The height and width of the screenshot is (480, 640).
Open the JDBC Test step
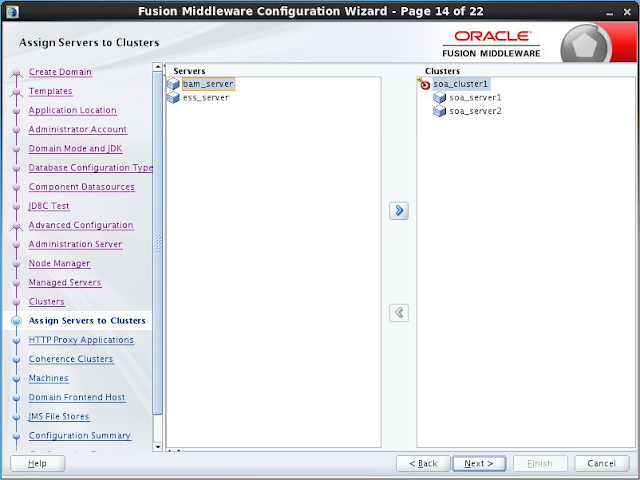(49, 206)
